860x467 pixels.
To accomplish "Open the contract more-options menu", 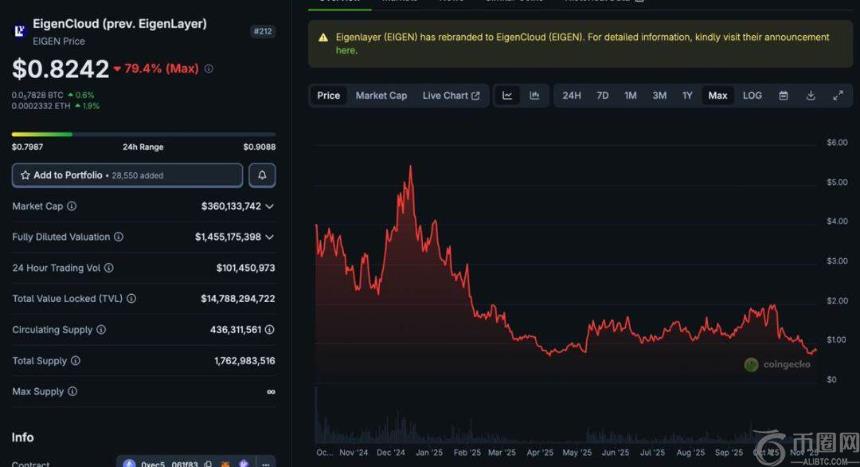I will click(x=263, y=464).
